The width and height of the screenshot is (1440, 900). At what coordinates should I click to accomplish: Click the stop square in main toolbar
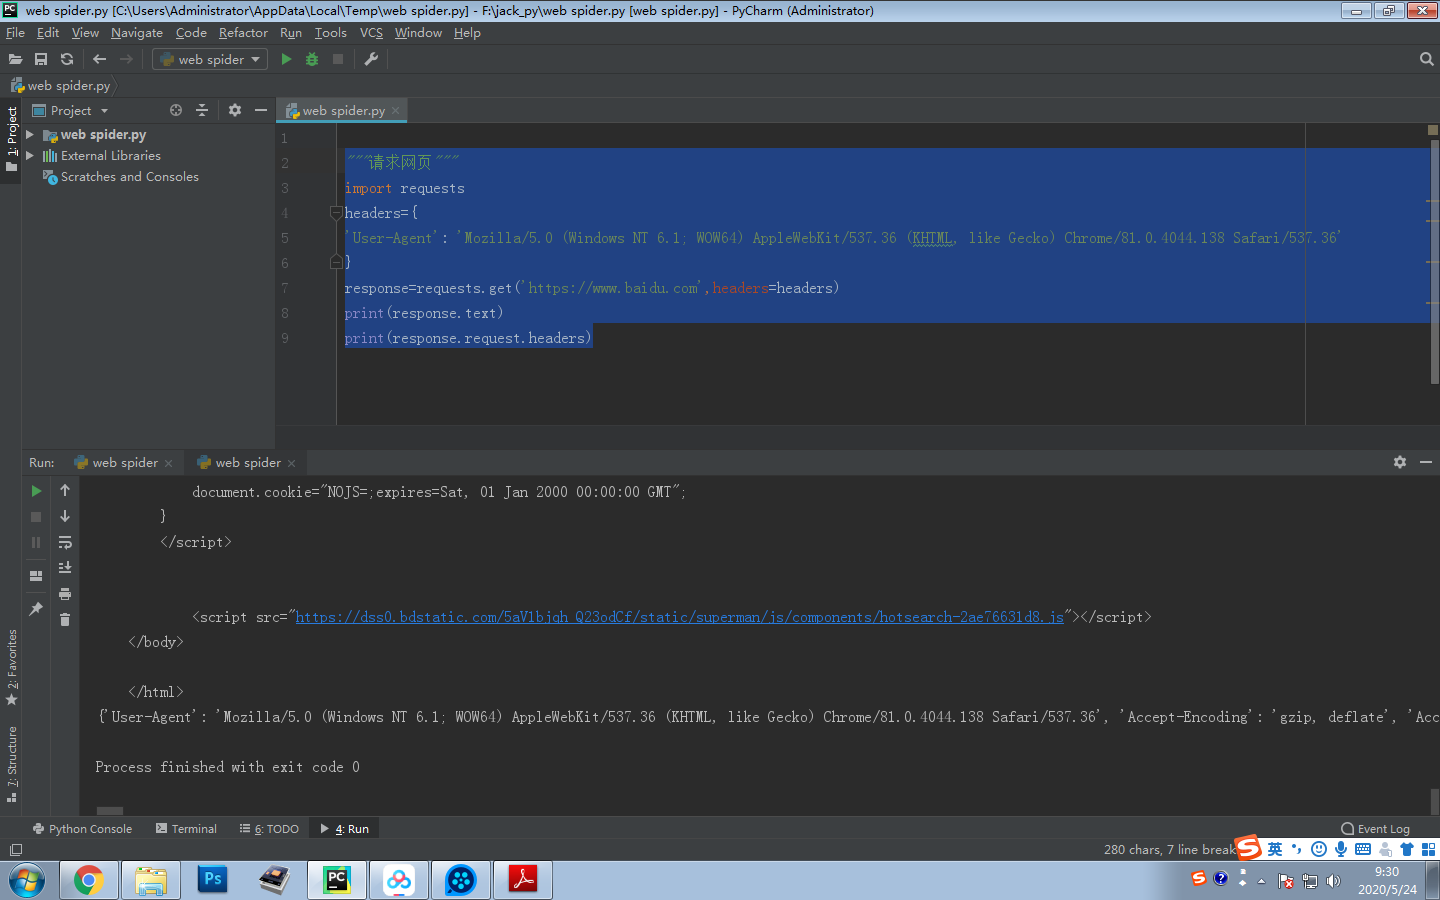(x=338, y=59)
